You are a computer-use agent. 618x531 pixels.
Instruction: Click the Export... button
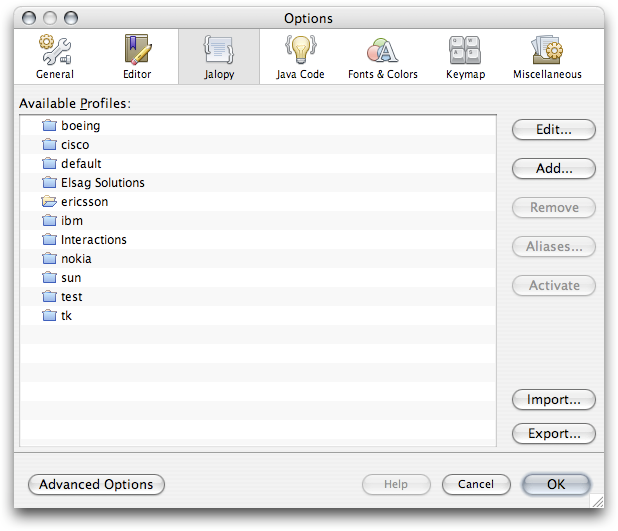554,434
